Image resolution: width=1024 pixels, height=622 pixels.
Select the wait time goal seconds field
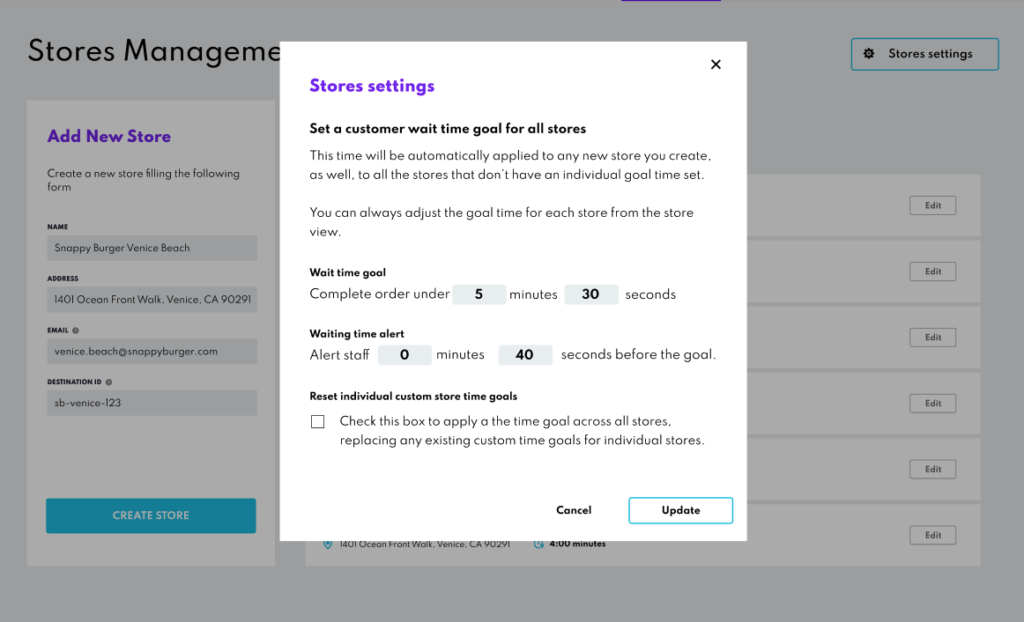click(x=590, y=295)
